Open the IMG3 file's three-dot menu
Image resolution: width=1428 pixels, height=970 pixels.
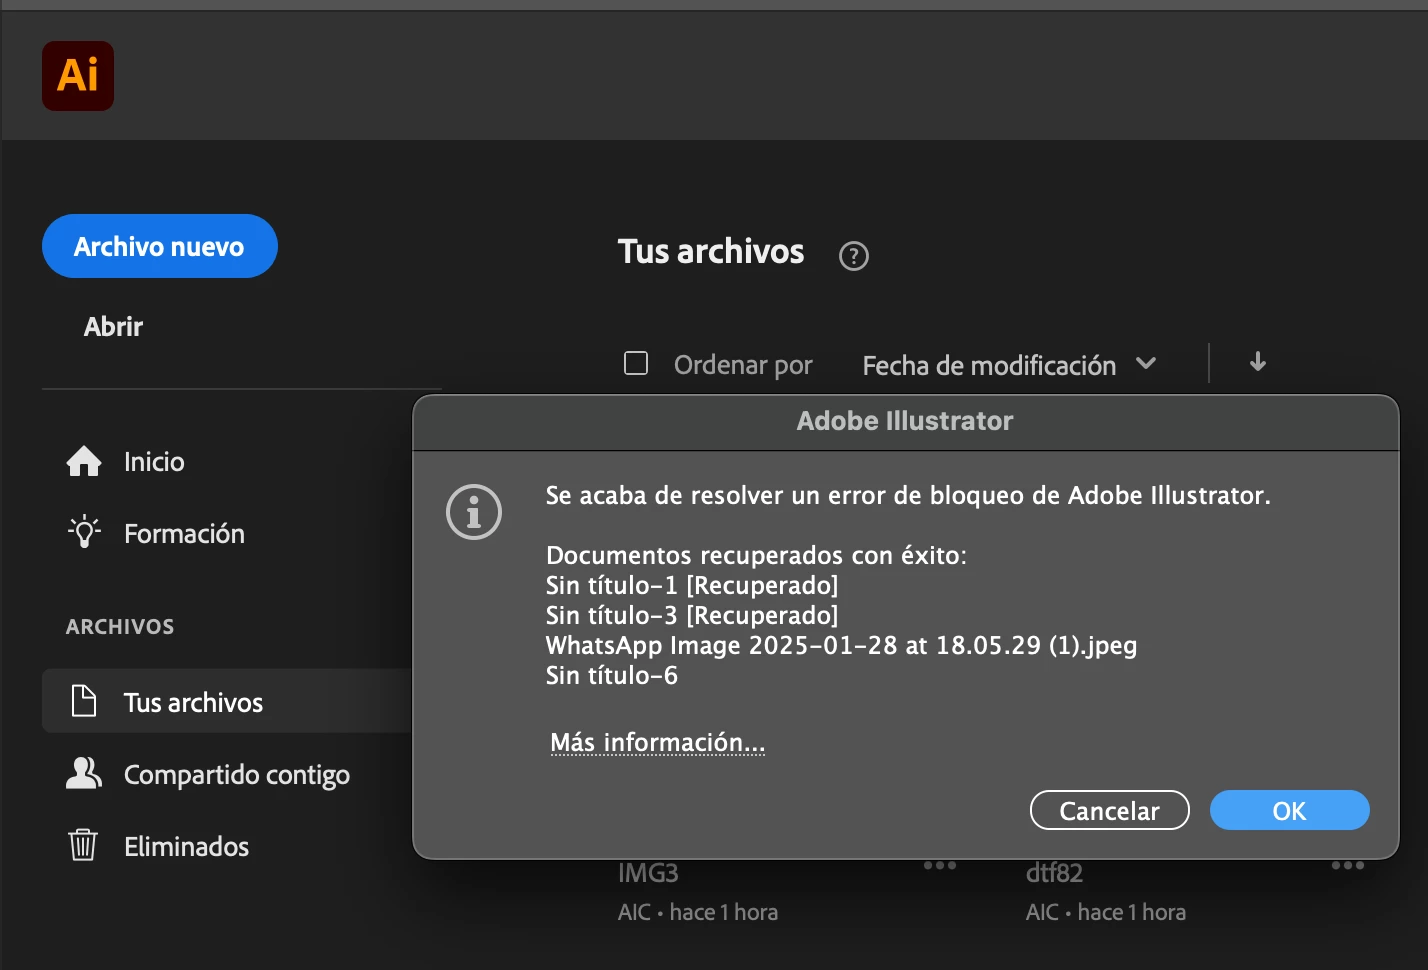click(940, 865)
